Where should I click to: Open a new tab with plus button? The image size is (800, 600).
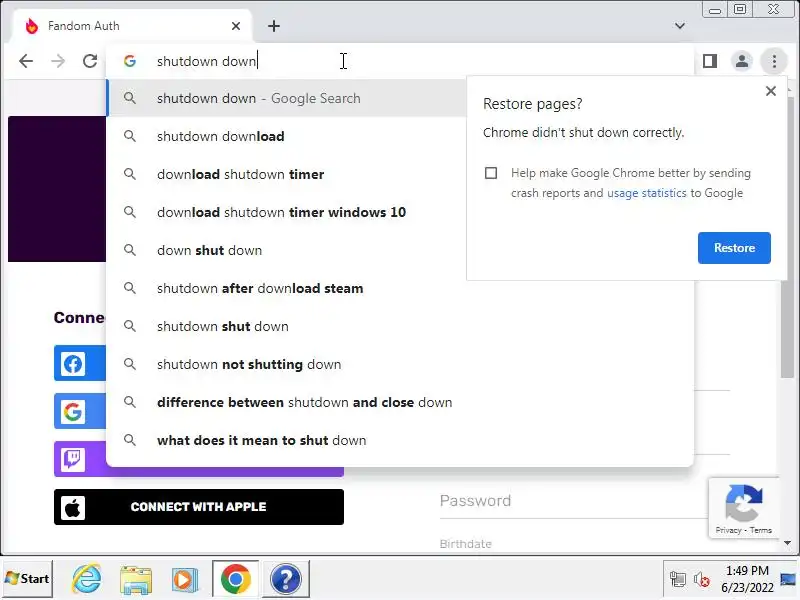pyautogui.click(x=274, y=26)
